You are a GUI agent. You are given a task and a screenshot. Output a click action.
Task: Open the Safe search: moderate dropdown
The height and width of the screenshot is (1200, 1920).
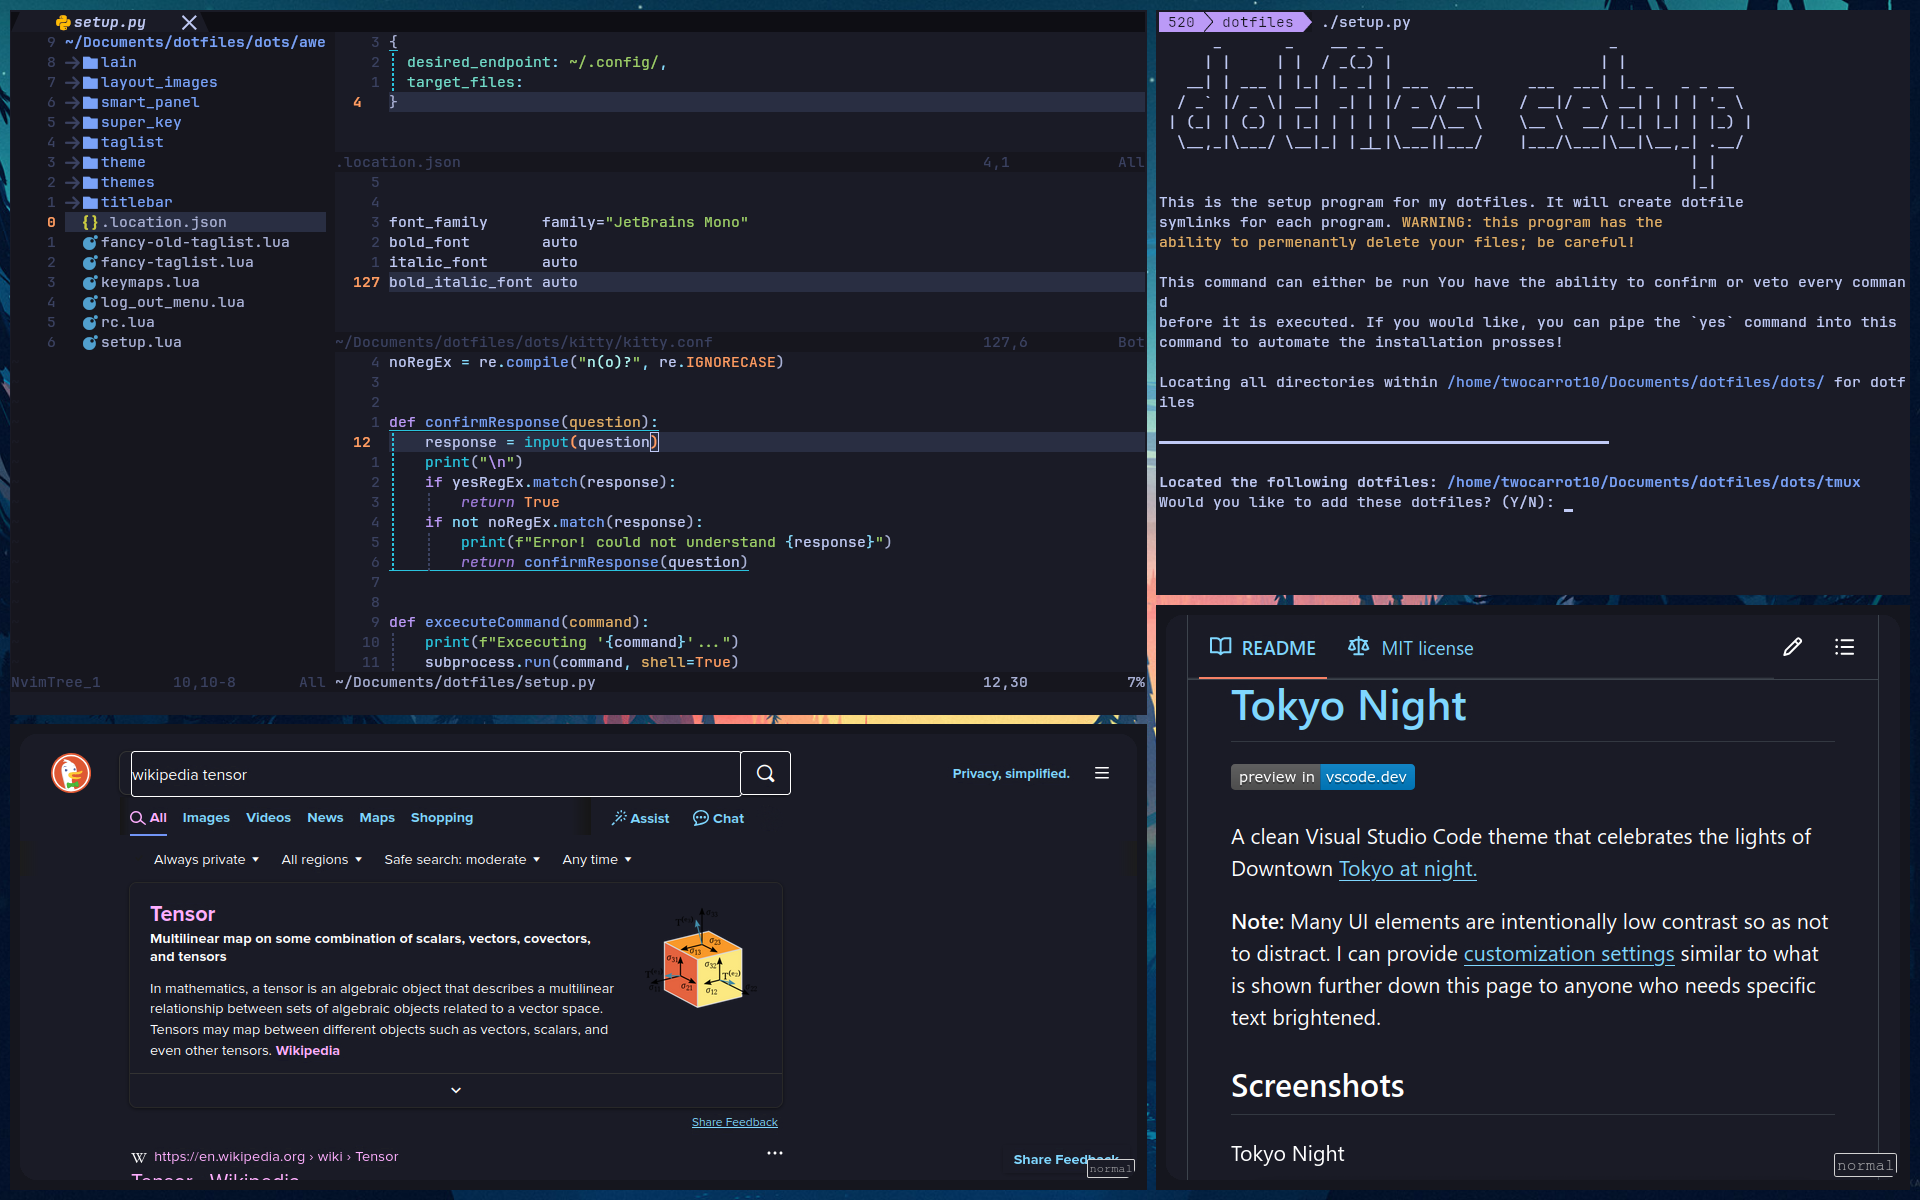(462, 860)
